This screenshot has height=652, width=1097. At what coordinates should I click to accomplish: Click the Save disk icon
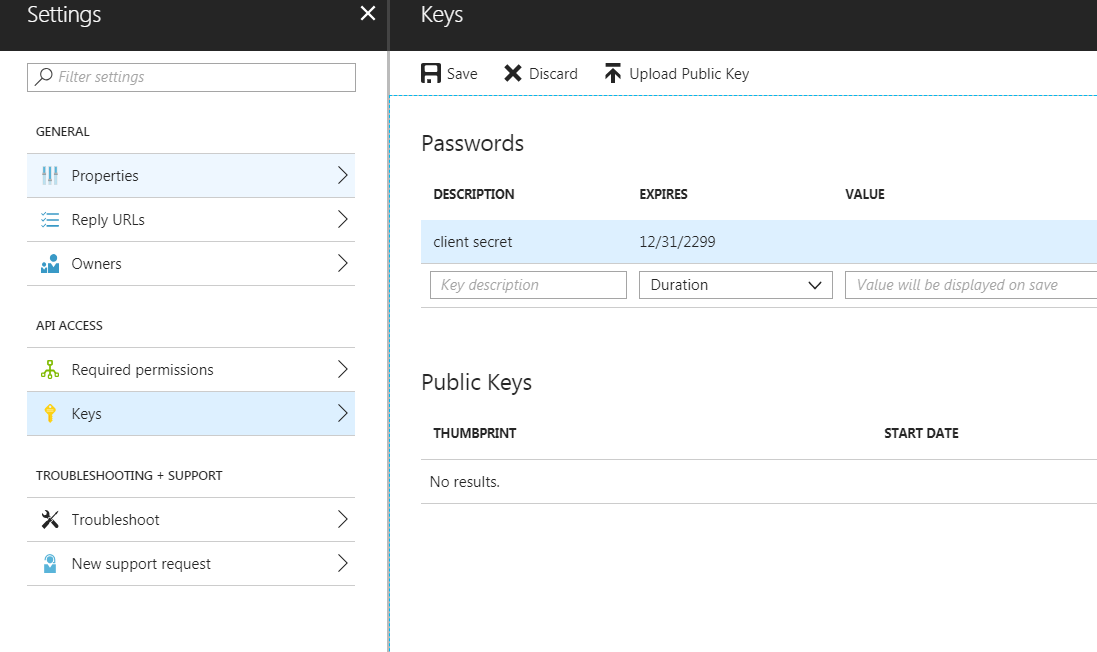click(x=430, y=72)
